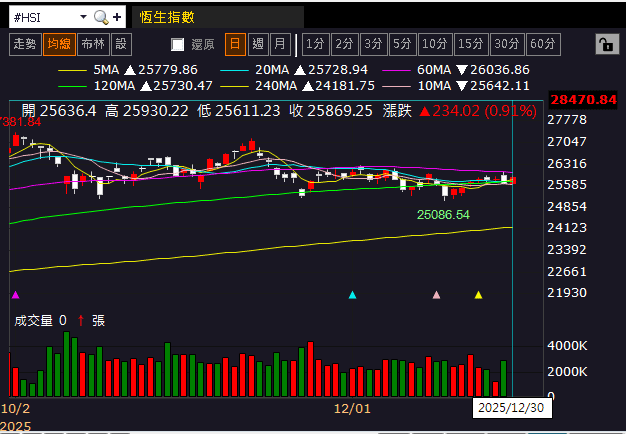This screenshot has width=626, height=434.
Task: Switch to the 走勢 trend view
Action: pos(25,44)
